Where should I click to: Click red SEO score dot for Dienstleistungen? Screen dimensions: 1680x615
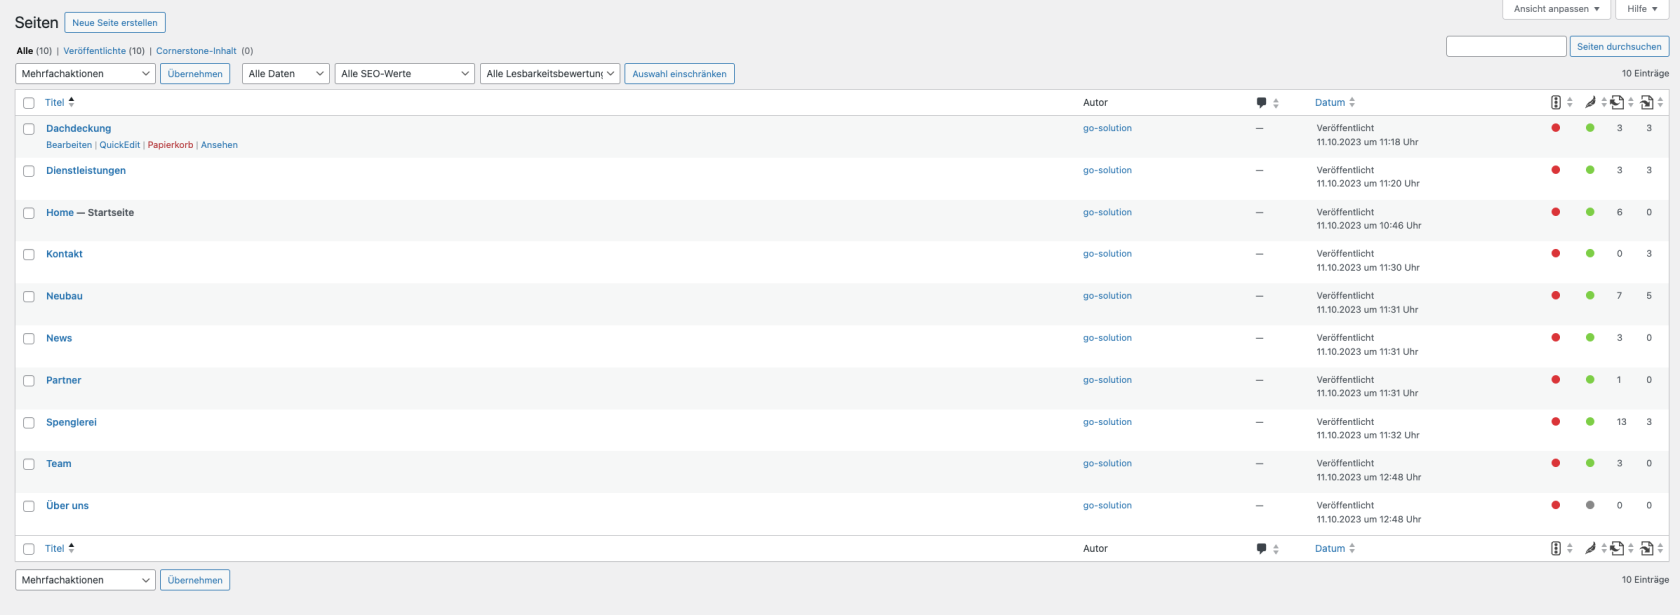tap(1555, 170)
